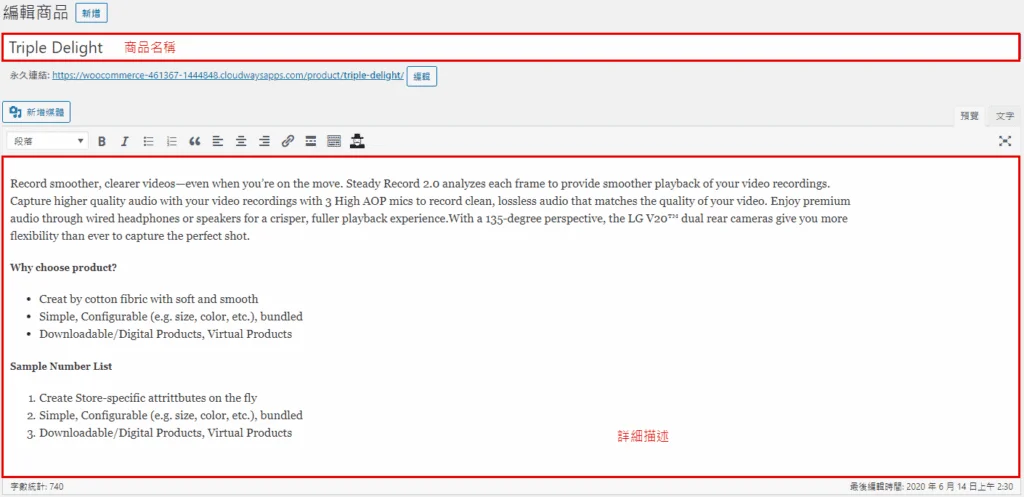Click the permalink 編輯 button

(x=422, y=76)
